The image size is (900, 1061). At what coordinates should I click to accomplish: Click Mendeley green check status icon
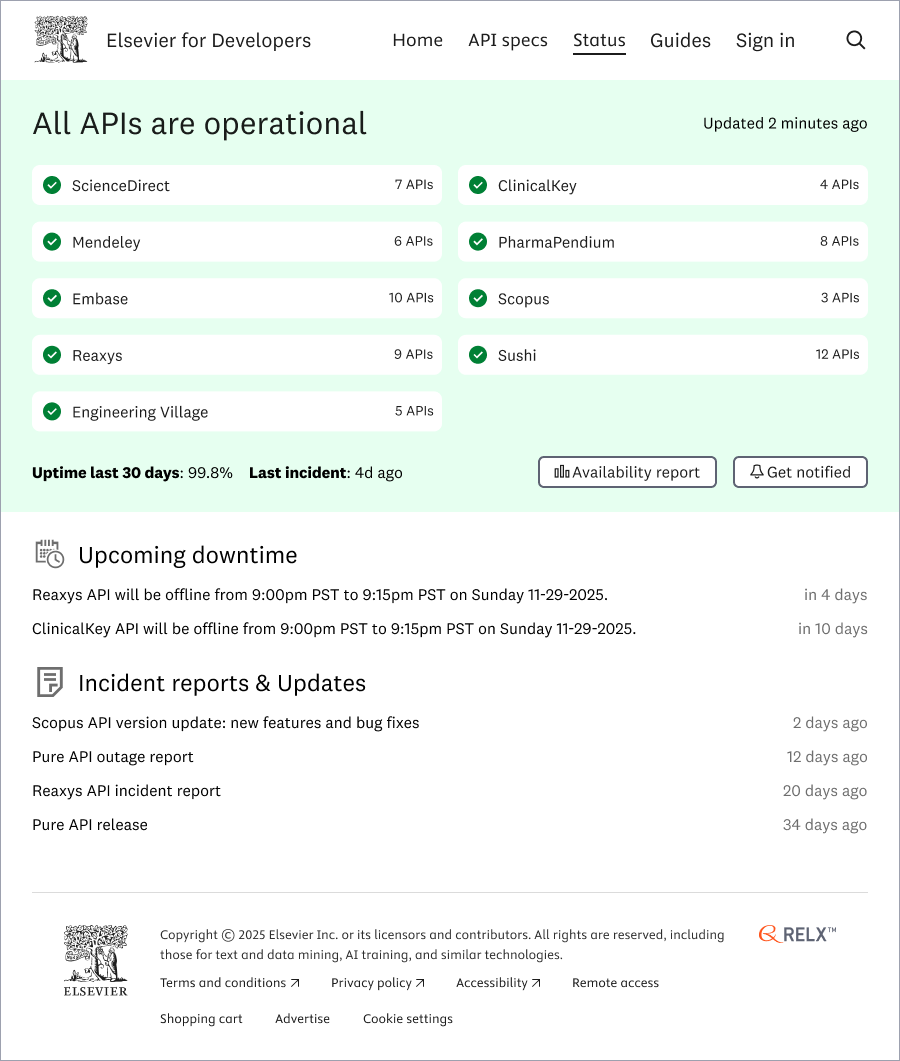(52, 242)
